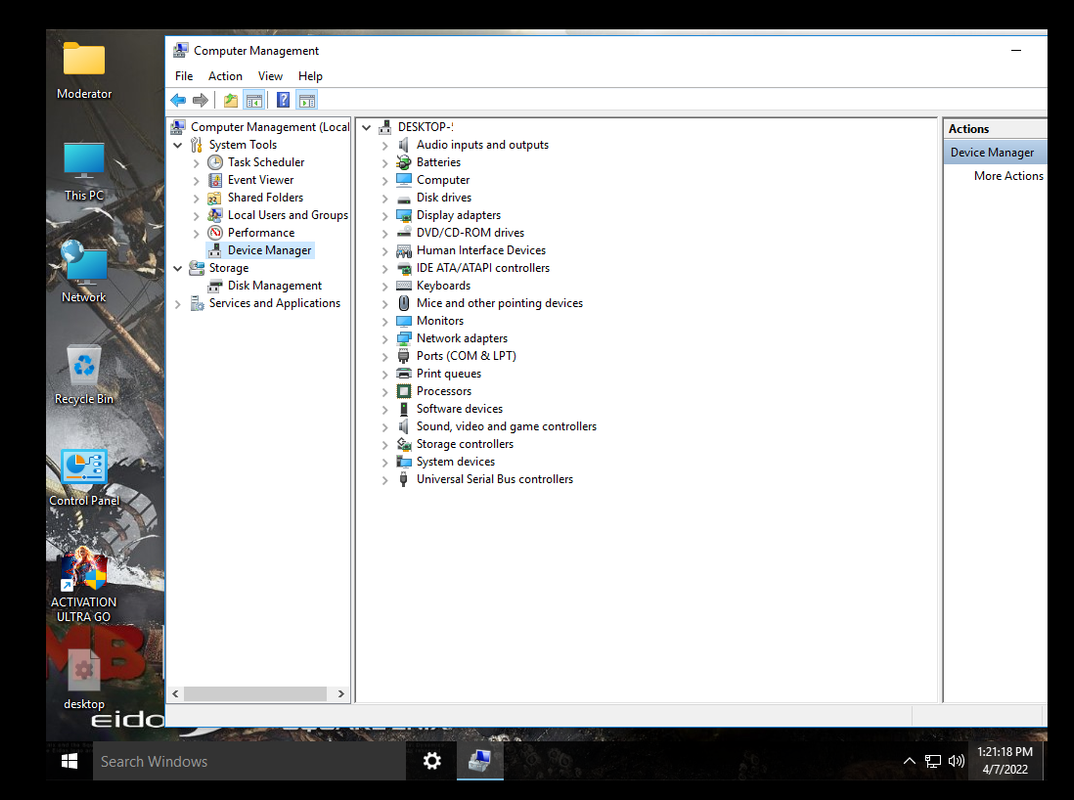Select the Moderator folder desktop icon
Viewport: 1074px width, 800px height.
(x=84, y=71)
